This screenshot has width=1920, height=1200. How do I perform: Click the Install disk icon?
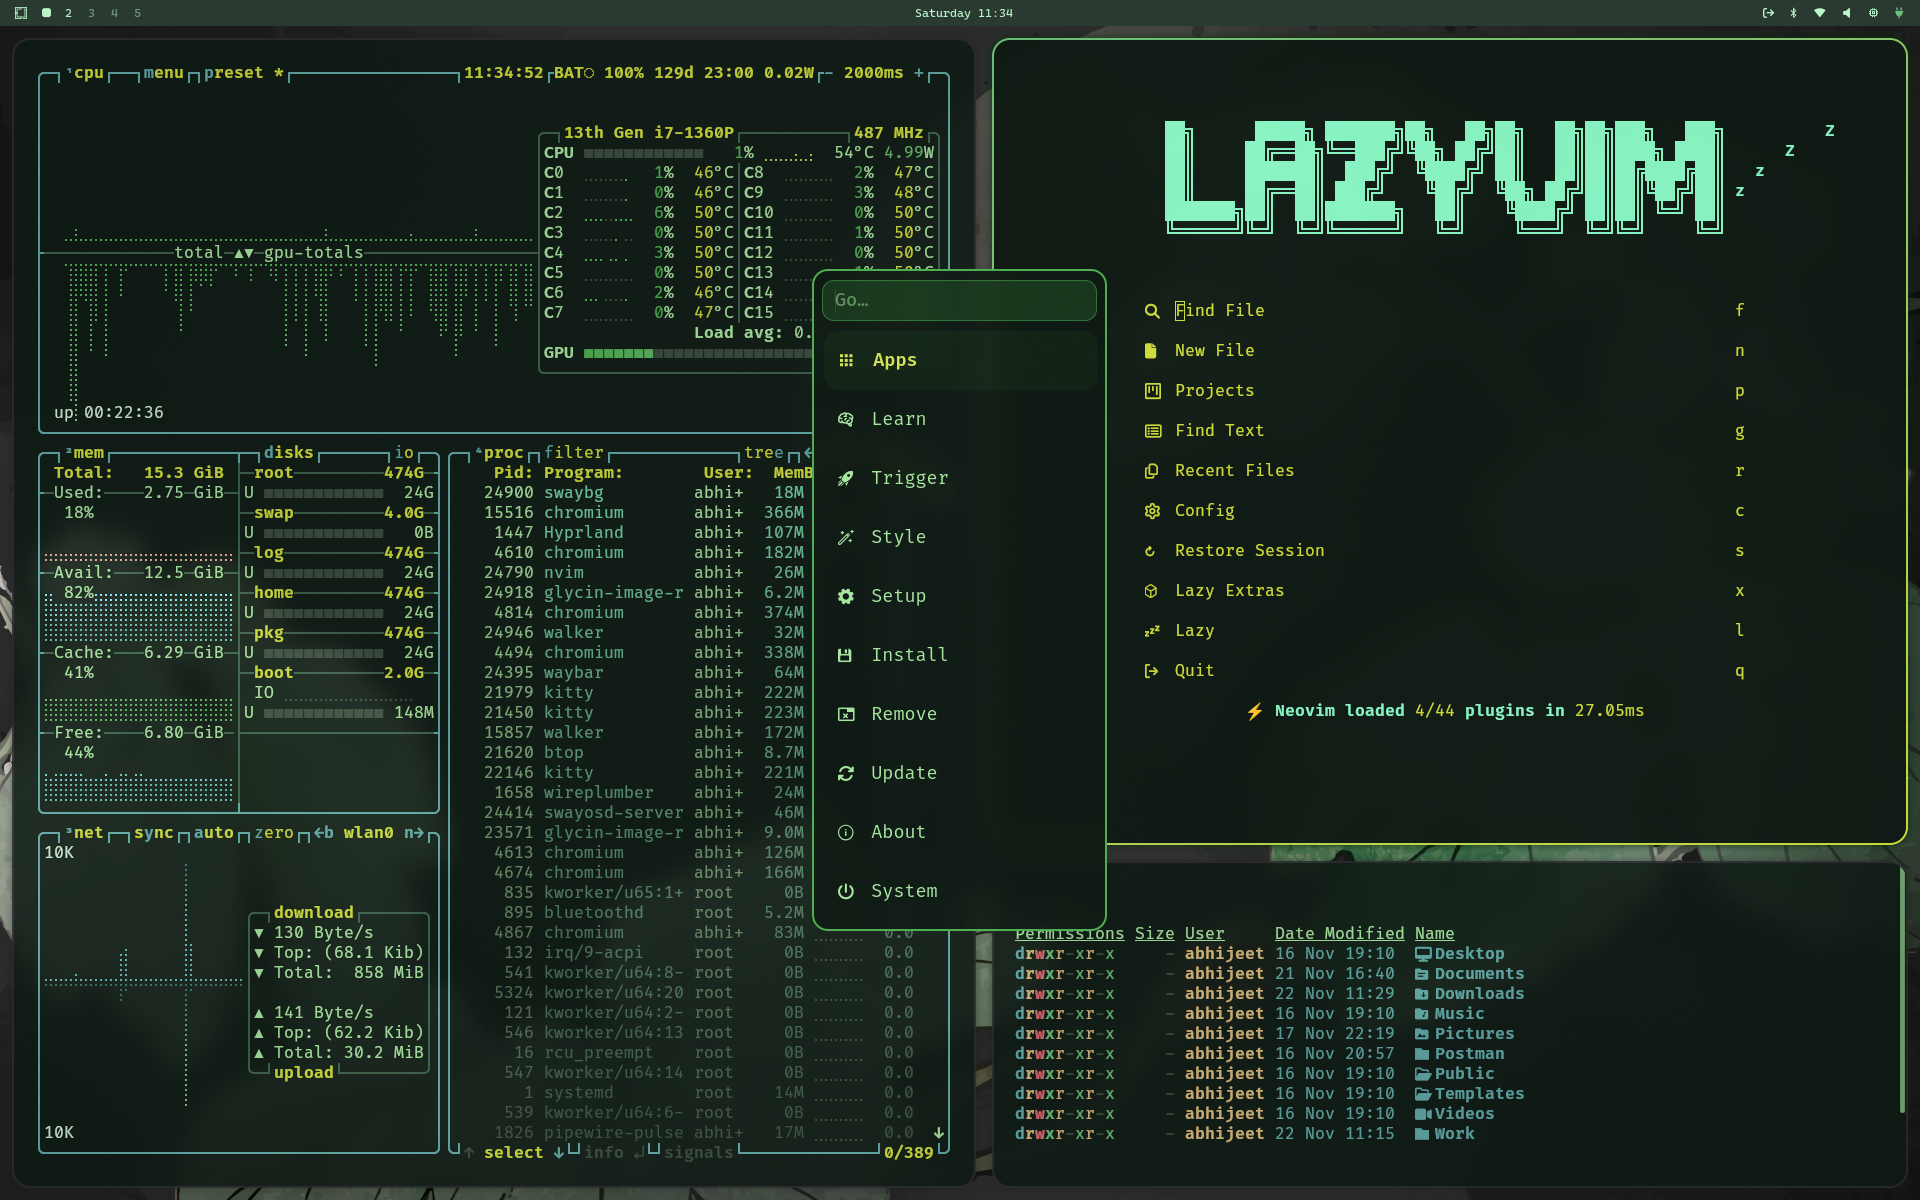(846, 655)
